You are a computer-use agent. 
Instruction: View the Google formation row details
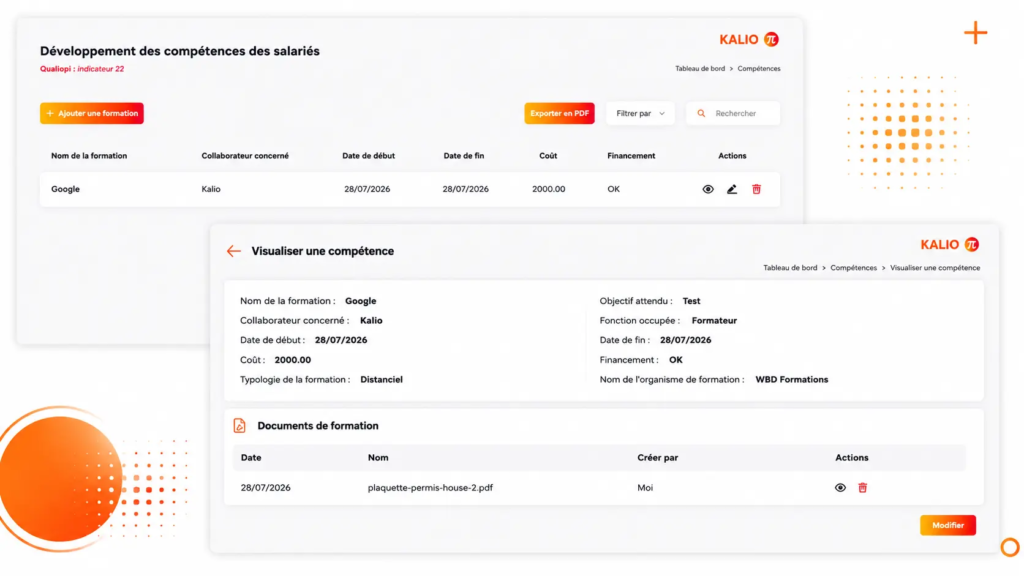[708, 189]
